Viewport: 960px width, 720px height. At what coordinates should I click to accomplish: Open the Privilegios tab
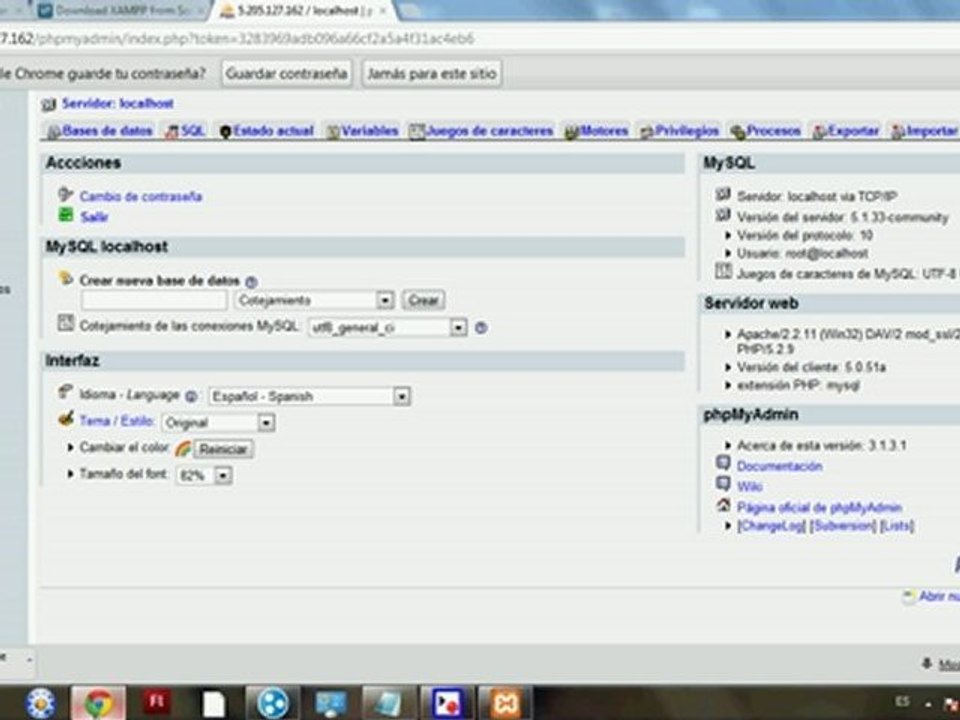coord(680,131)
